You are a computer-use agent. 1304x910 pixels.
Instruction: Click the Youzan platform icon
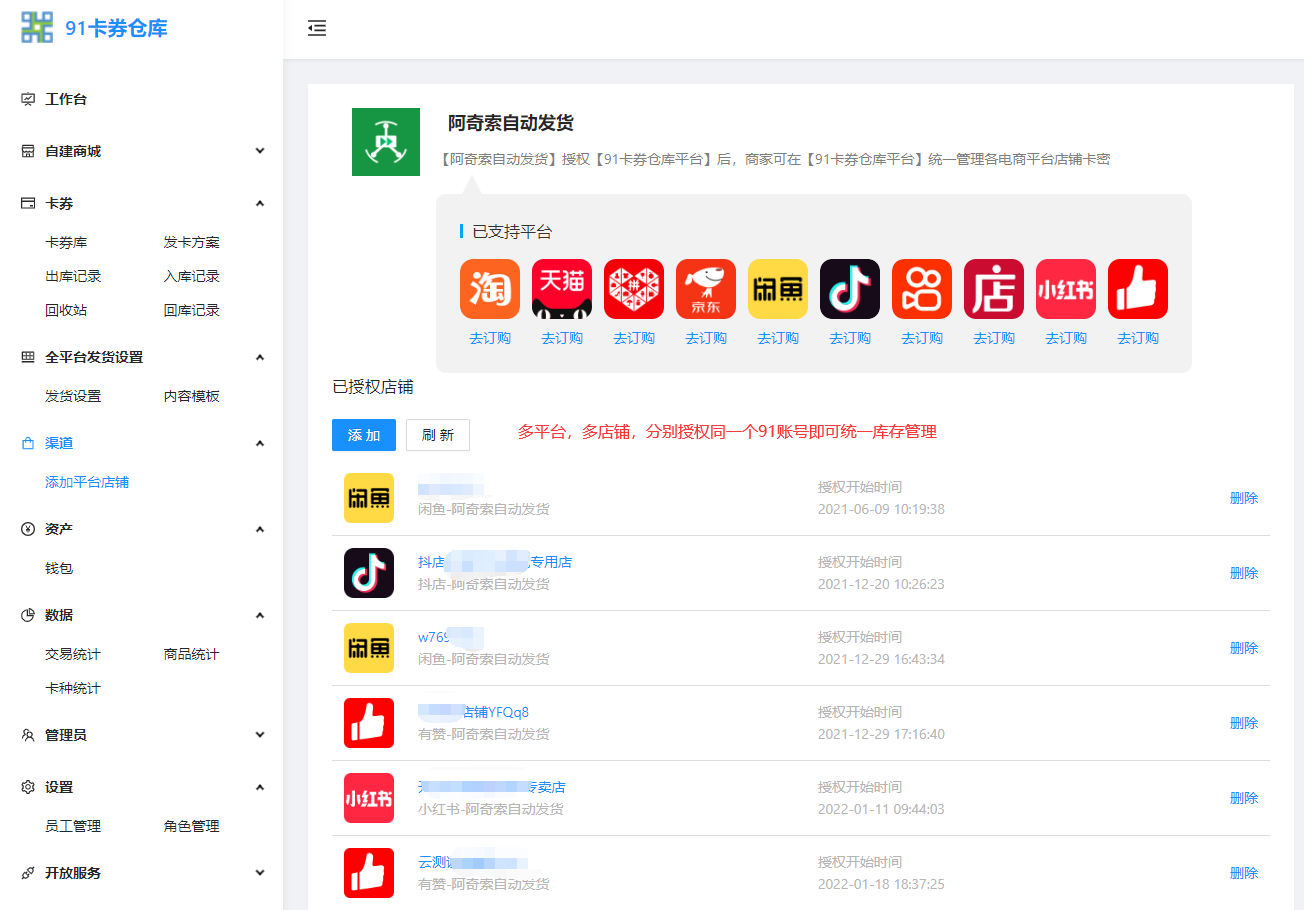[x=1137, y=288]
